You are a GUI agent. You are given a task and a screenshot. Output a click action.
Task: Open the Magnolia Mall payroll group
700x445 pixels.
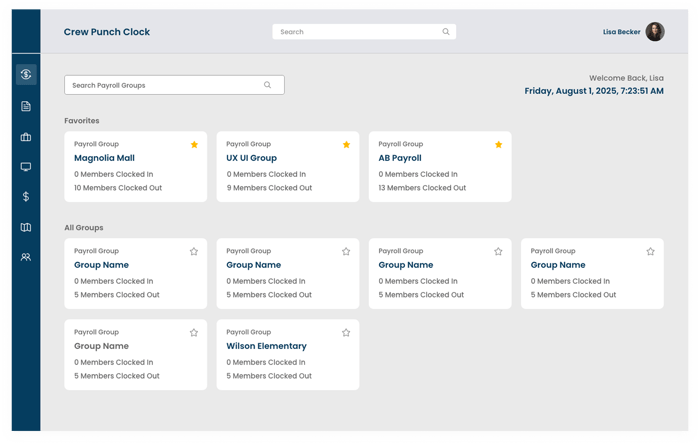point(104,158)
